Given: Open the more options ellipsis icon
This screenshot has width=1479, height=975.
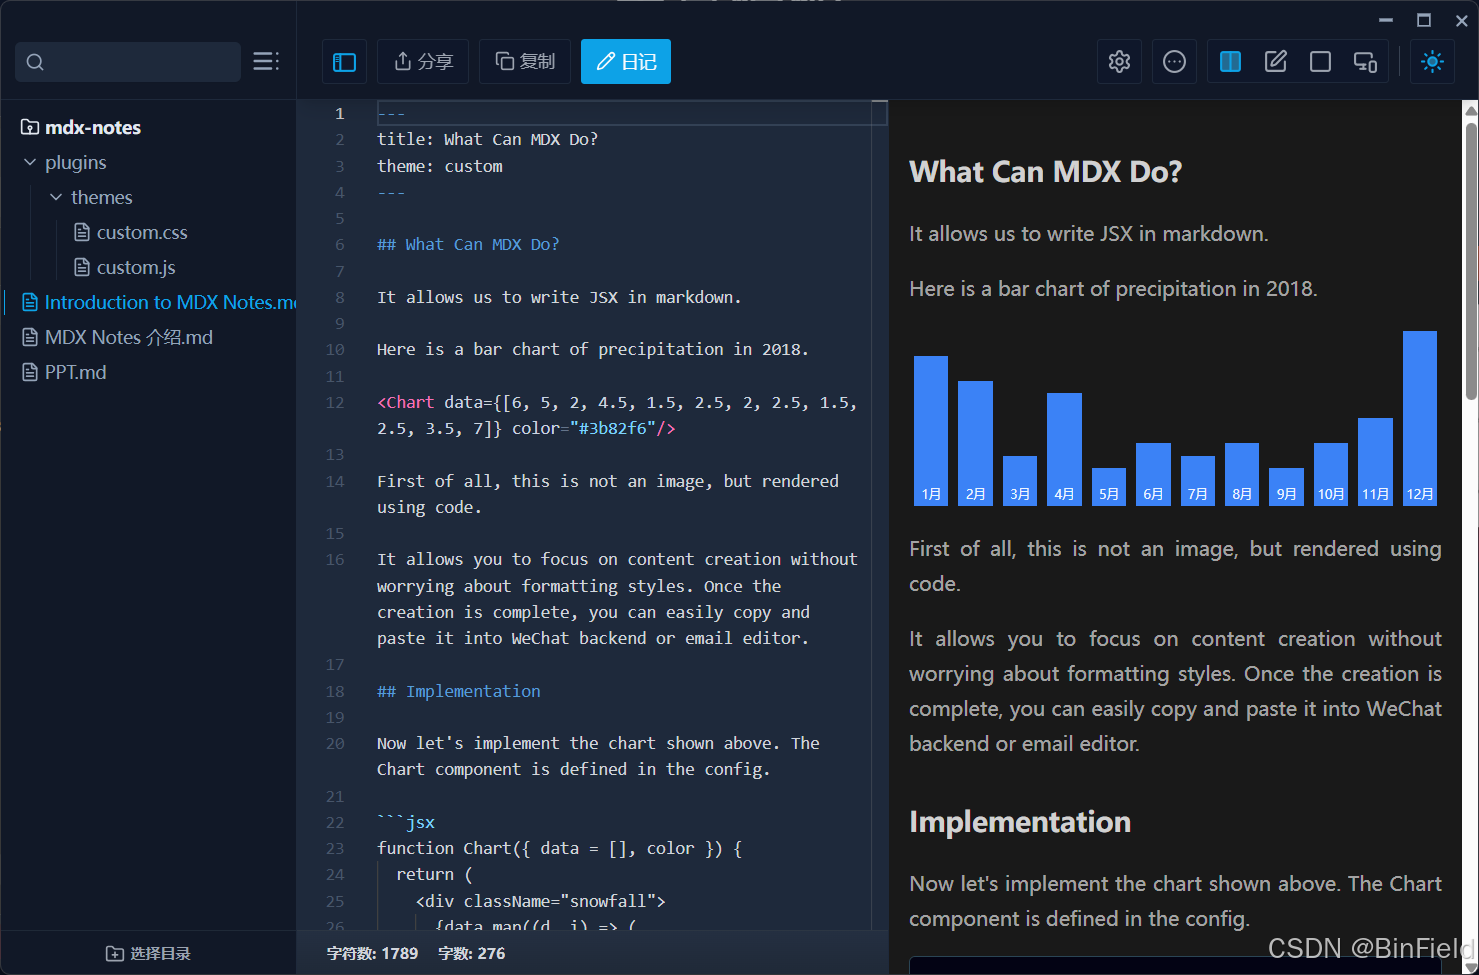Looking at the screenshot, I should (x=1174, y=62).
